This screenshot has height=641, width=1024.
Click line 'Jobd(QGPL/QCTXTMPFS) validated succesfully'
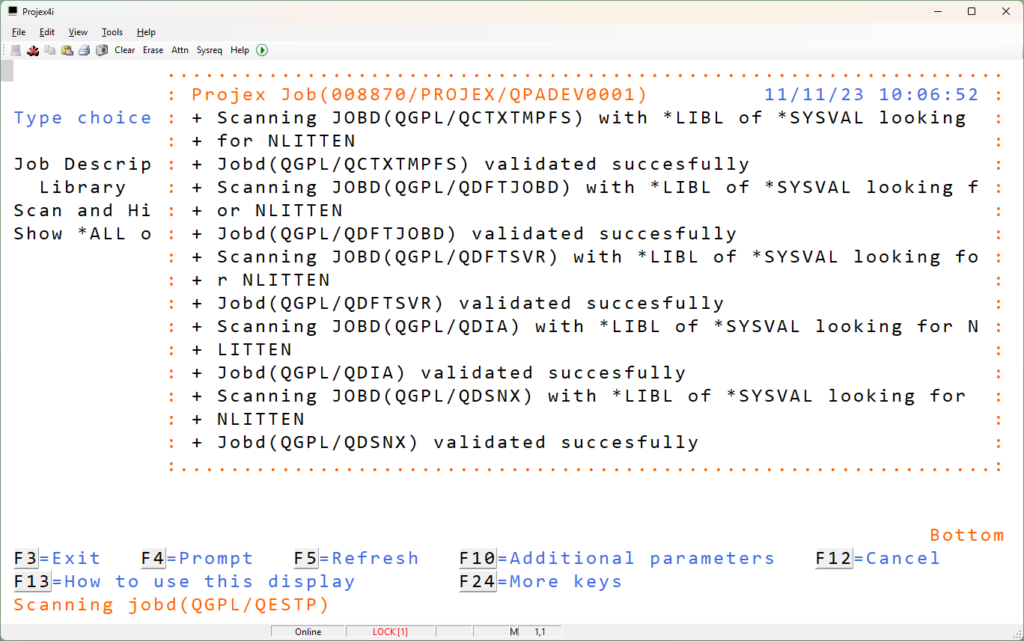pos(470,164)
